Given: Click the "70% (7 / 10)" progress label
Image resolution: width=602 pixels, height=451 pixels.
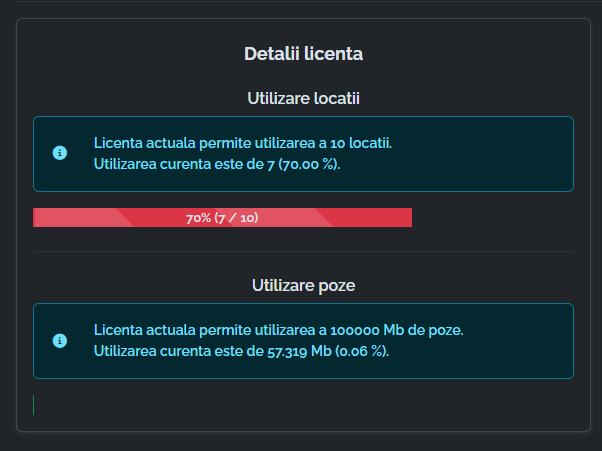Looking at the screenshot, I should tap(222, 218).
